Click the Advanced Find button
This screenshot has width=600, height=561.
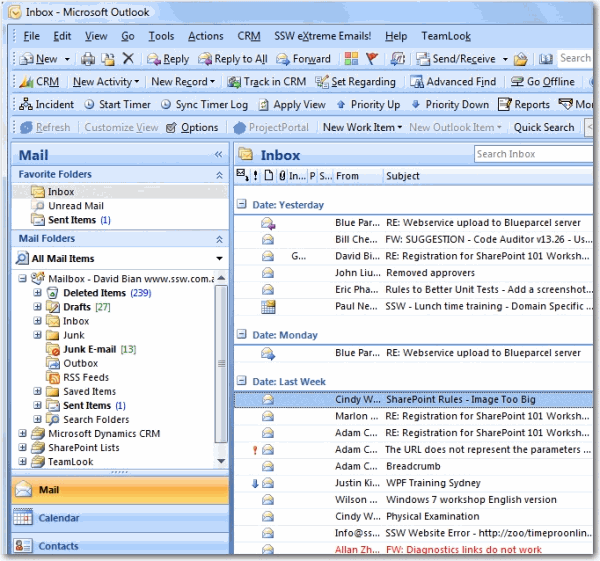coord(454,82)
